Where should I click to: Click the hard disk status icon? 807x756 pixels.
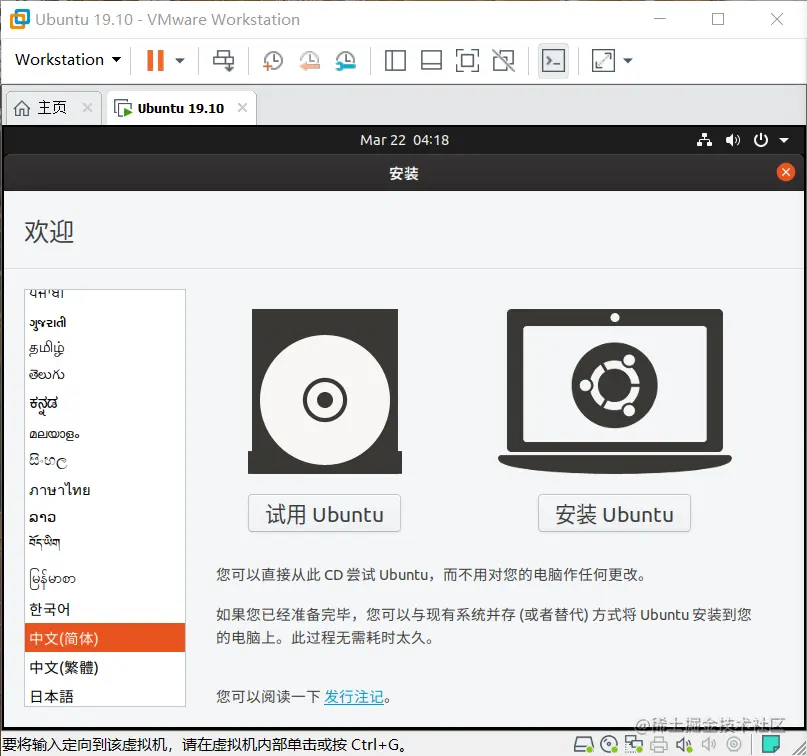(583, 745)
